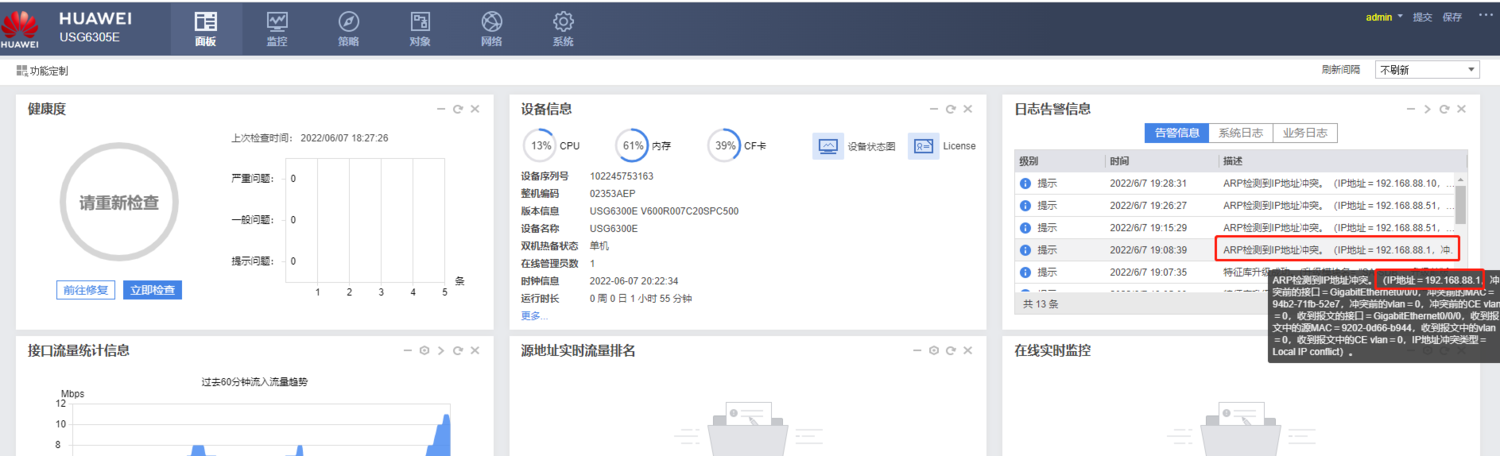The height and width of the screenshot is (456, 1500).
Task: Open the 面板 dashboard tab
Action: [x=205, y=29]
